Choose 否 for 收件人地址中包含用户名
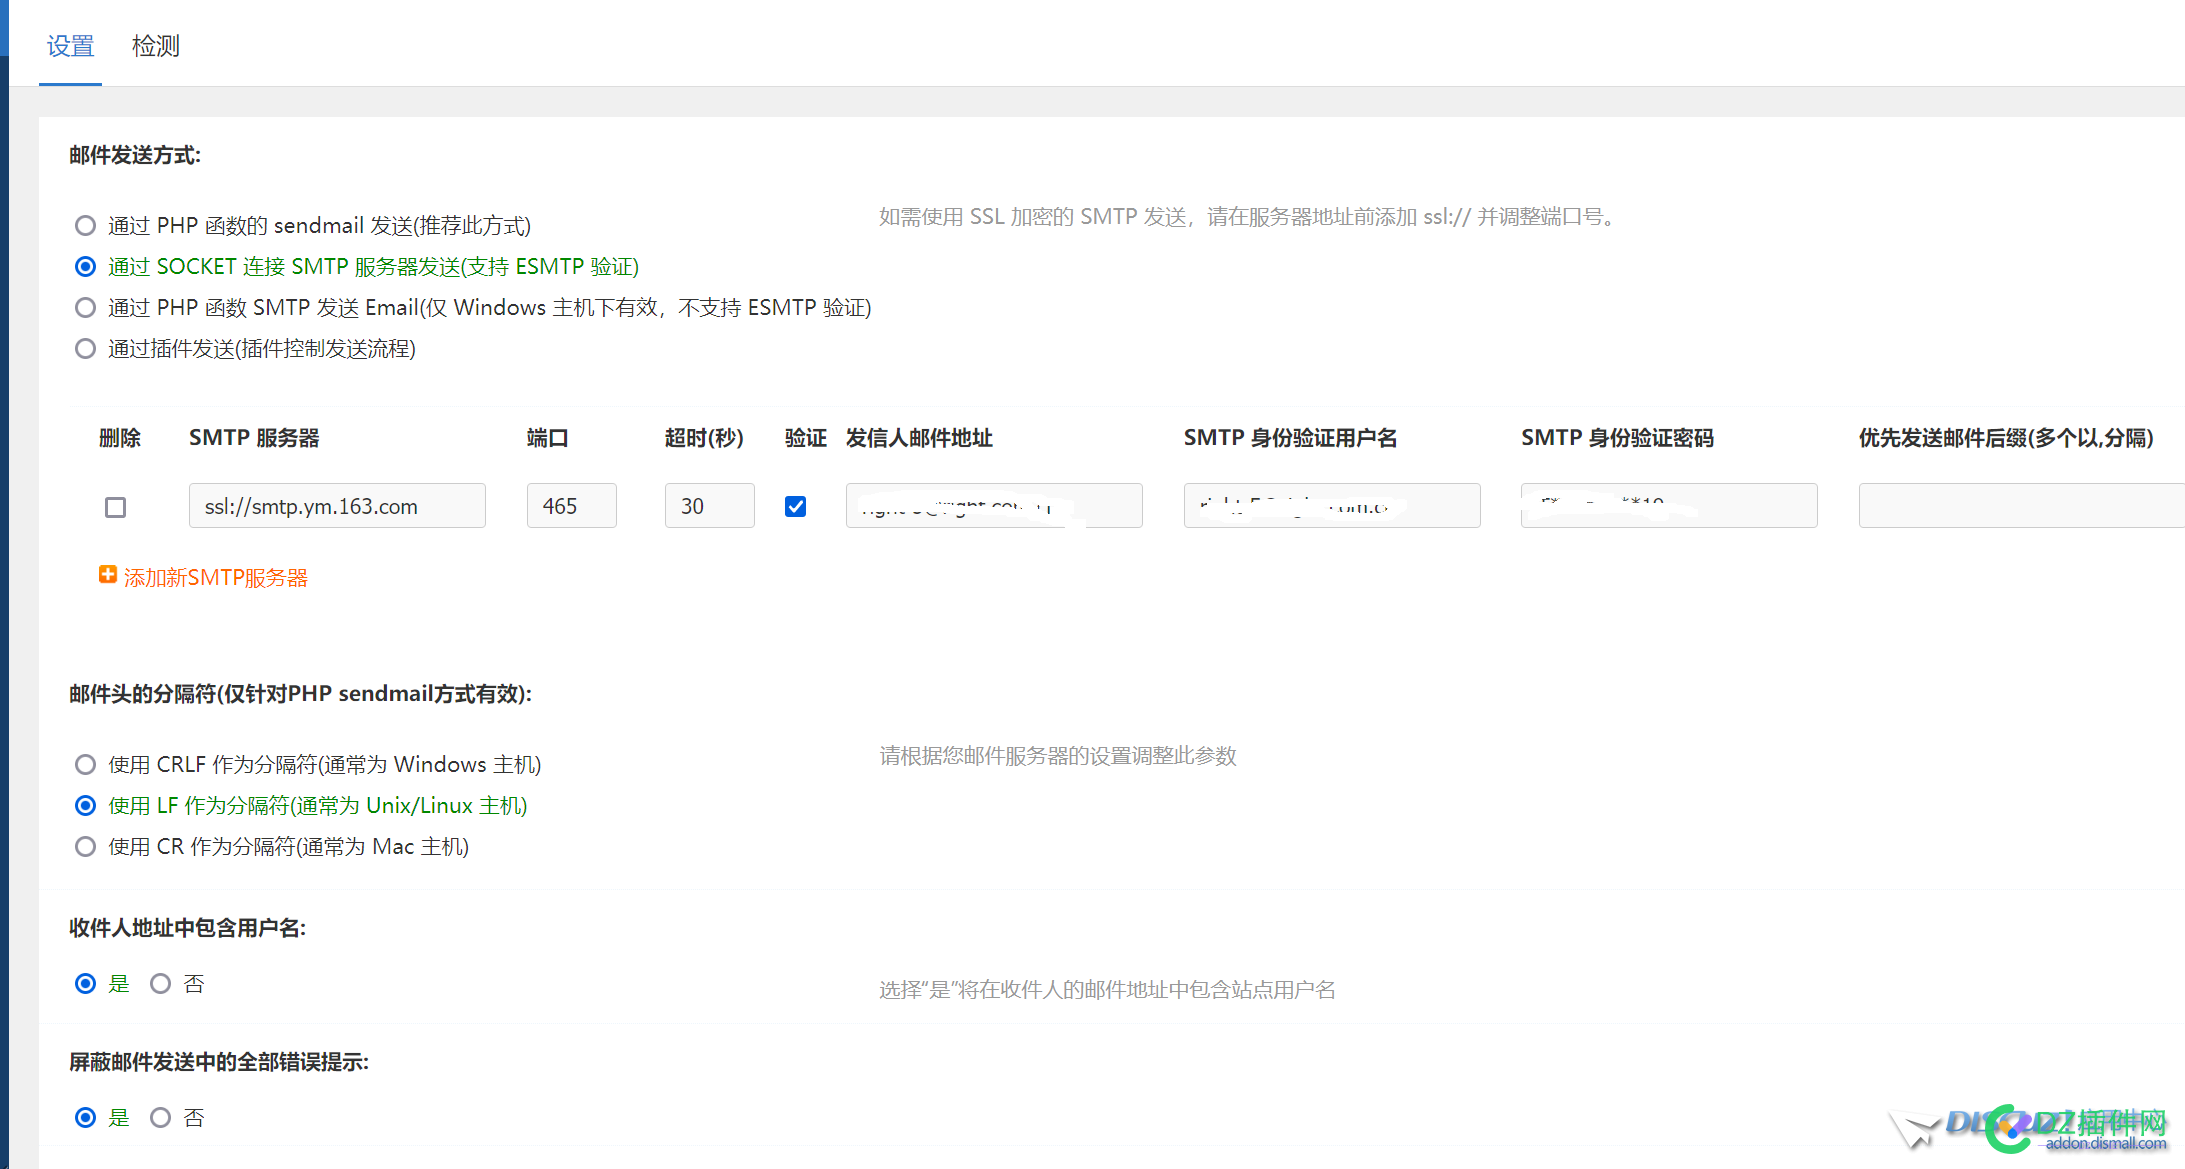Image resolution: width=2185 pixels, height=1169 pixels. click(161, 984)
